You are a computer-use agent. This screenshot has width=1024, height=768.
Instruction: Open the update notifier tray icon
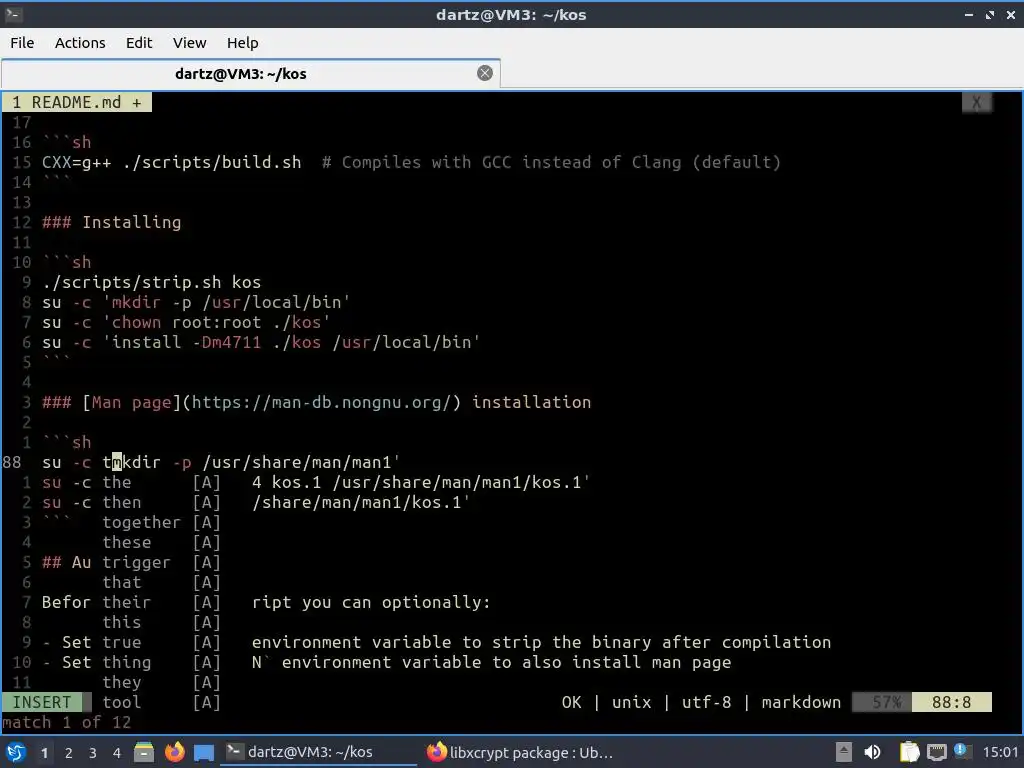coord(961,751)
